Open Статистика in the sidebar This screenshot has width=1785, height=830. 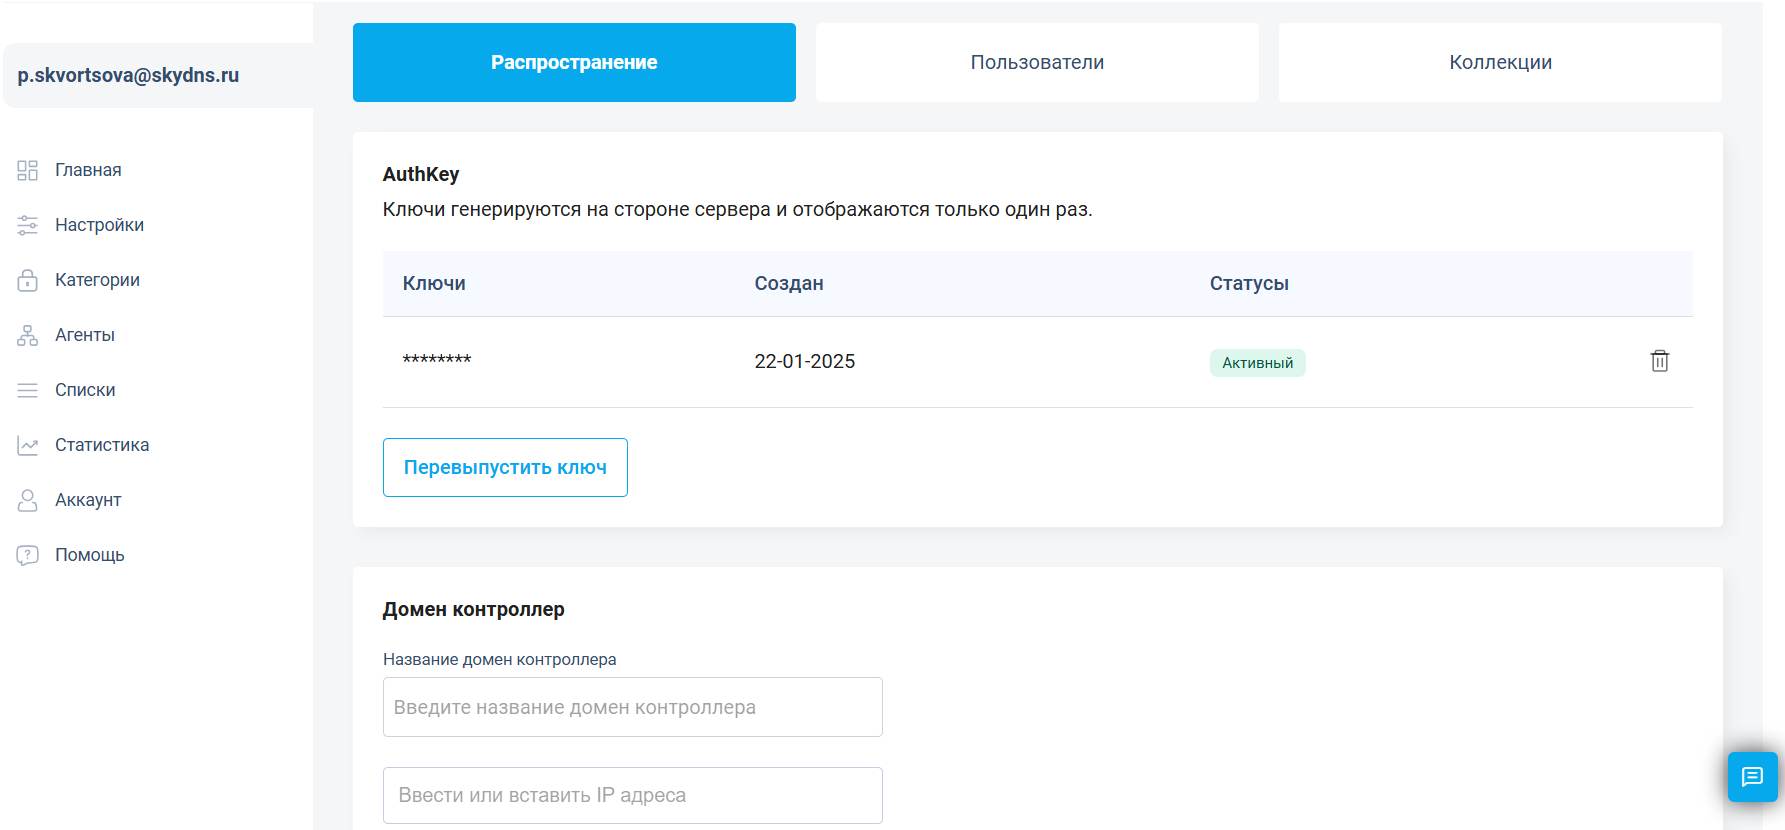(102, 445)
